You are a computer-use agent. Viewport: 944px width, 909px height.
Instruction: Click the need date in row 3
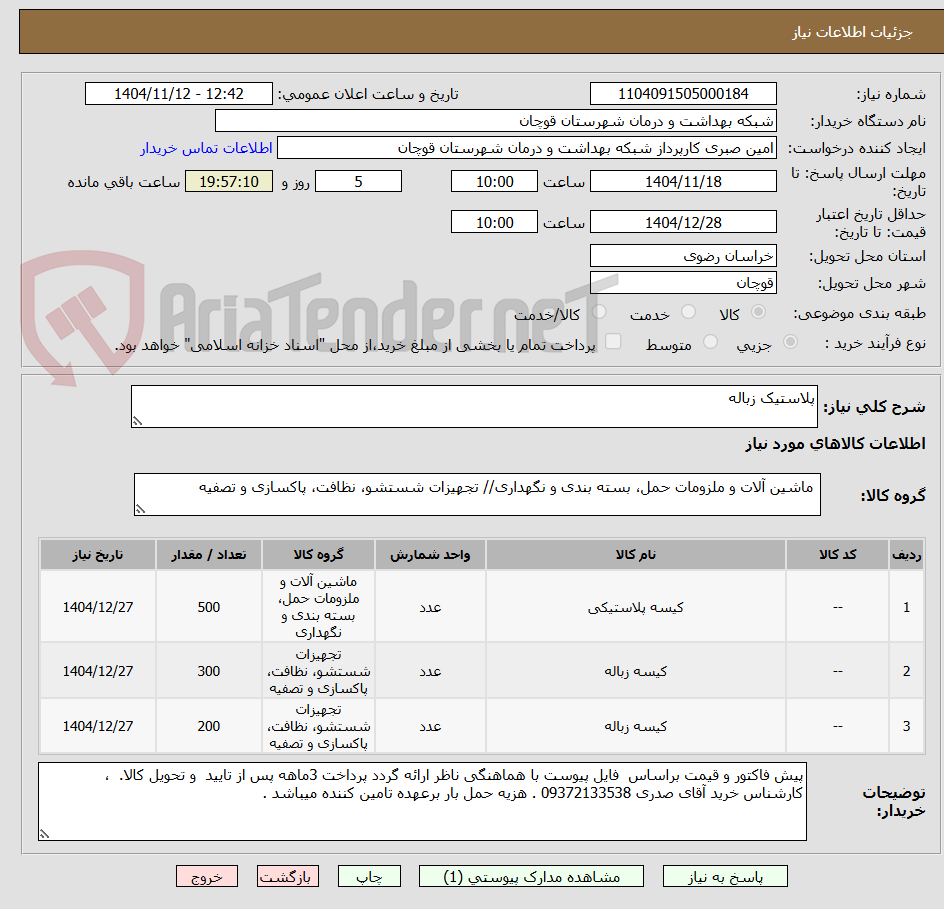[98, 727]
